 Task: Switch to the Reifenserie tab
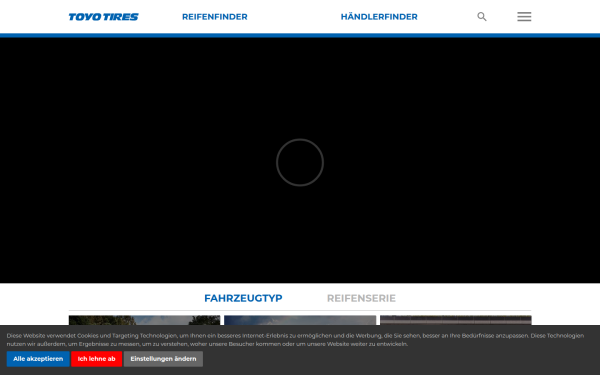click(x=361, y=298)
